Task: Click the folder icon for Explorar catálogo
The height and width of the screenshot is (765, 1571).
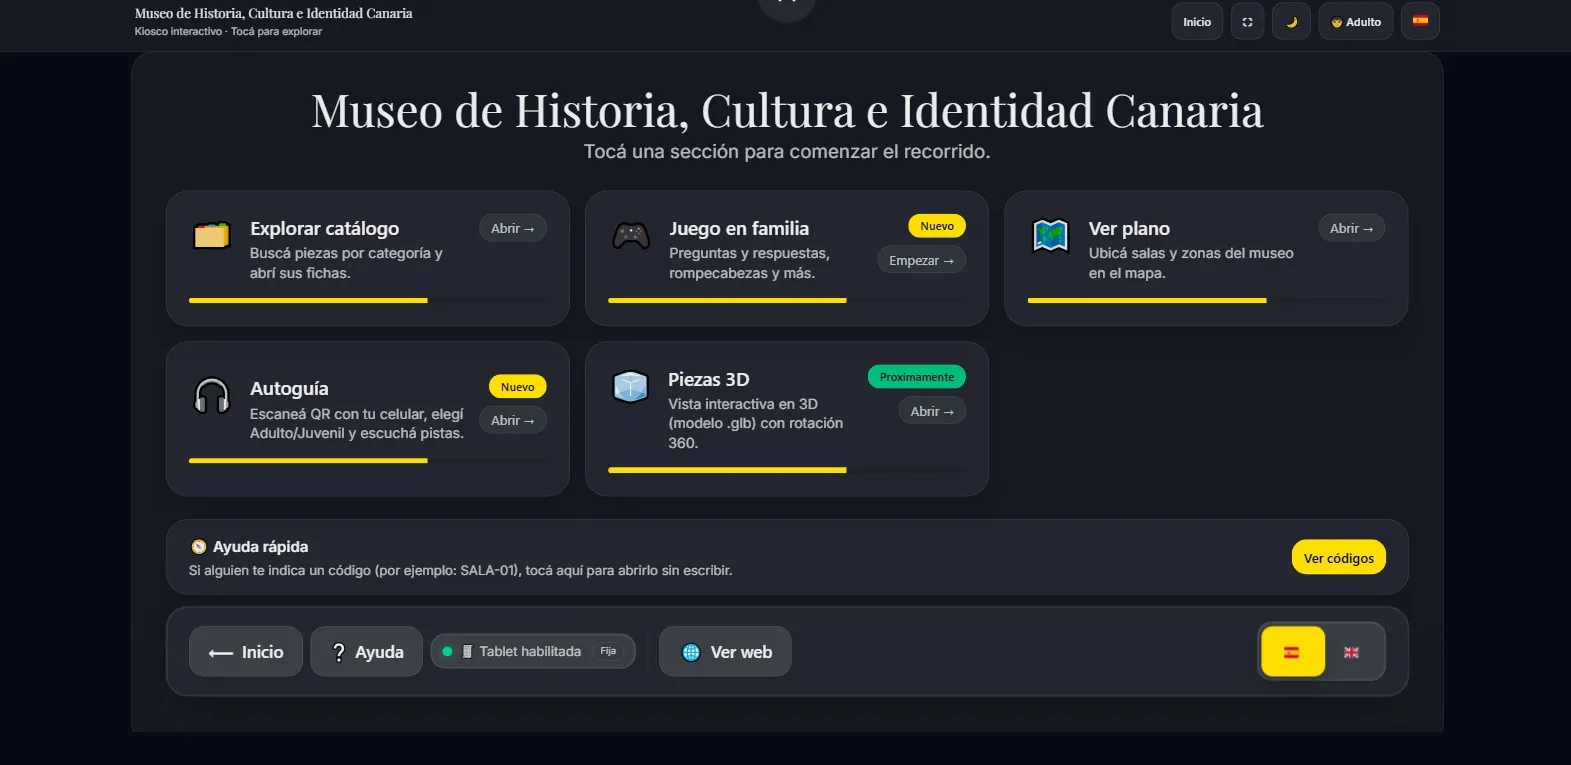Action: [212, 236]
